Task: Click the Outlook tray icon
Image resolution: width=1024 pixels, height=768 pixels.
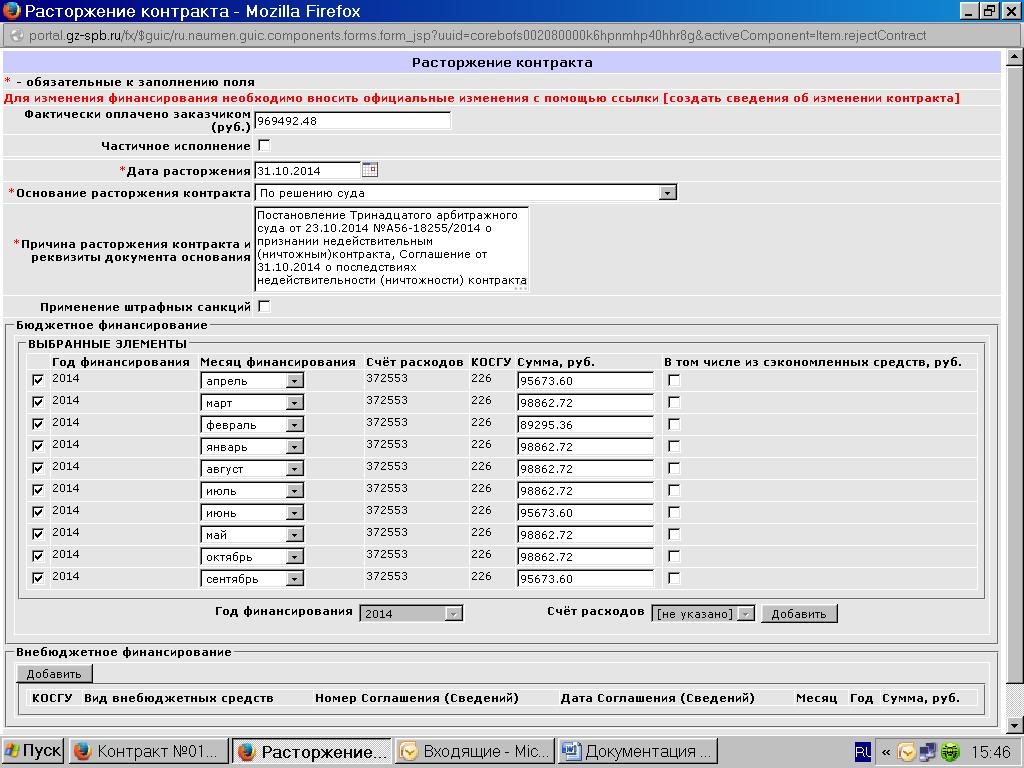Action: (906, 752)
